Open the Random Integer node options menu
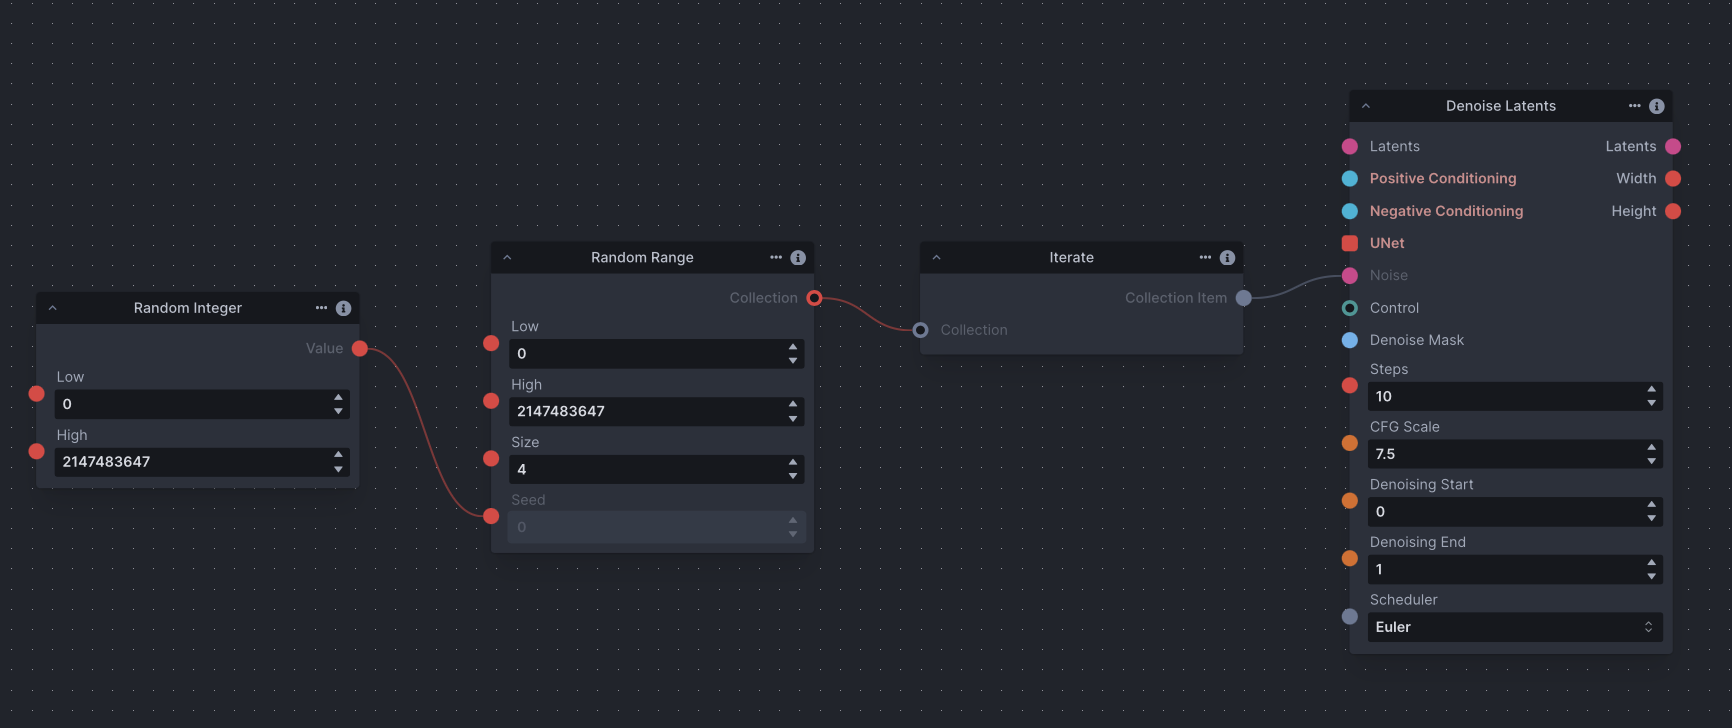The height and width of the screenshot is (728, 1732). click(x=321, y=308)
